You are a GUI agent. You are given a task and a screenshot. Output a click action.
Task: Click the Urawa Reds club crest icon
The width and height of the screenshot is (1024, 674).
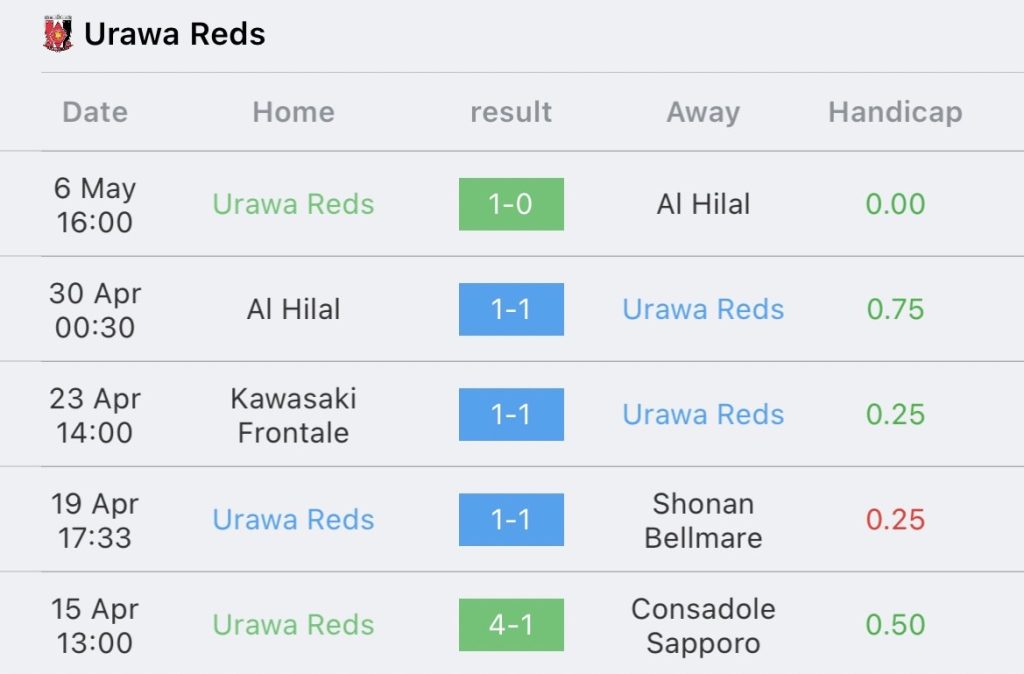(x=57, y=33)
